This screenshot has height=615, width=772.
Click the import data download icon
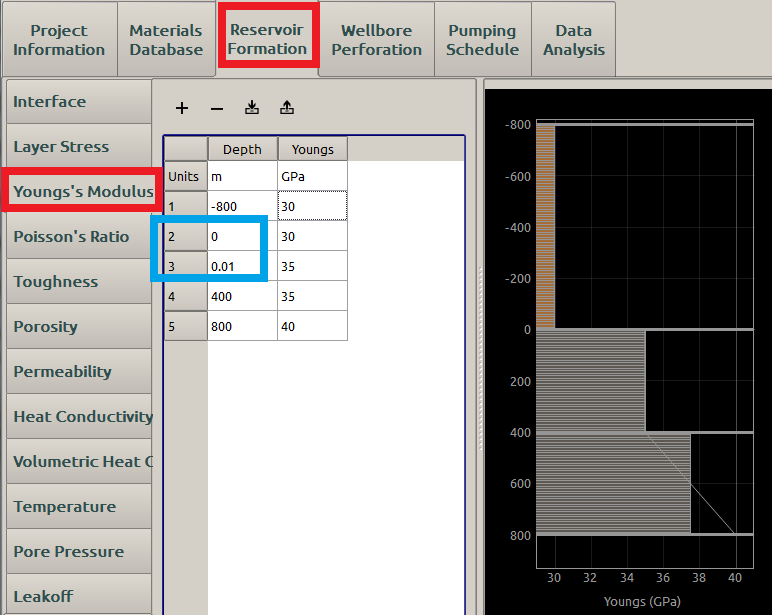252,107
